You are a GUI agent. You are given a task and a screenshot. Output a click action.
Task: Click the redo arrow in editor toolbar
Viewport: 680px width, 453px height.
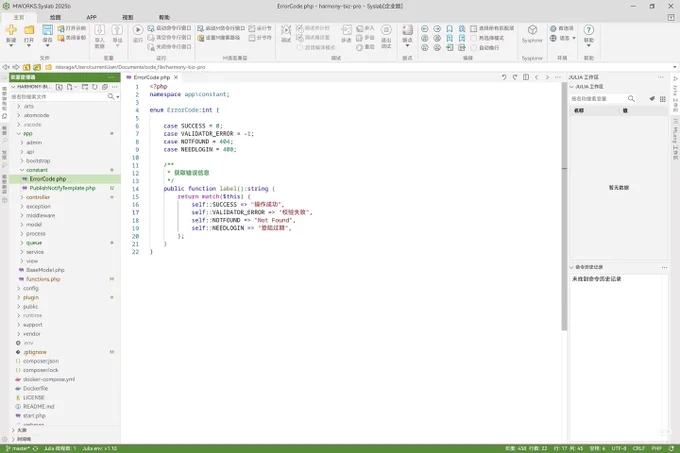tap(515, 77)
